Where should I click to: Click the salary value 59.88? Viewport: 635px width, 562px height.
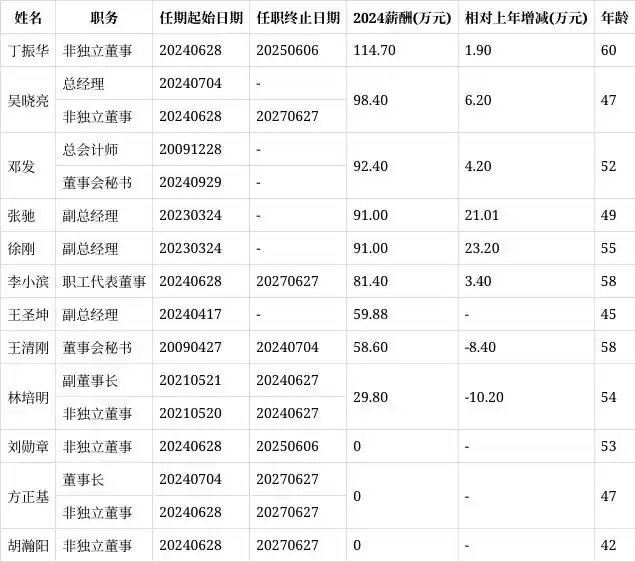(x=371, y=314)
